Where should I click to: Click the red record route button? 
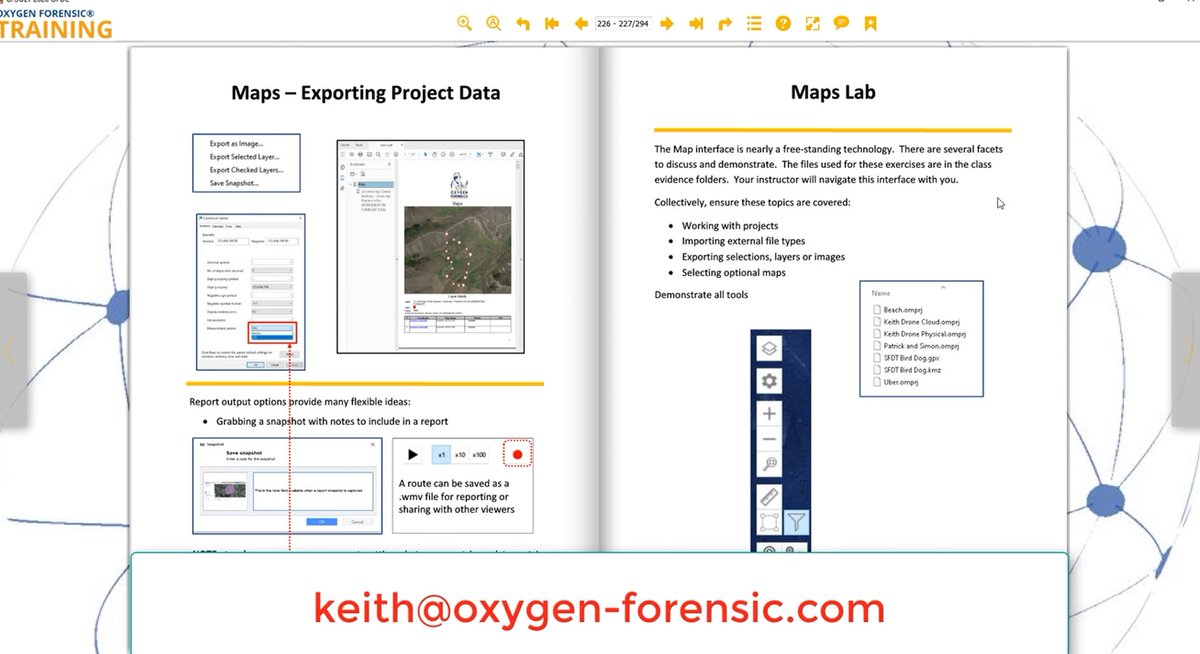(x=517, y=454)
